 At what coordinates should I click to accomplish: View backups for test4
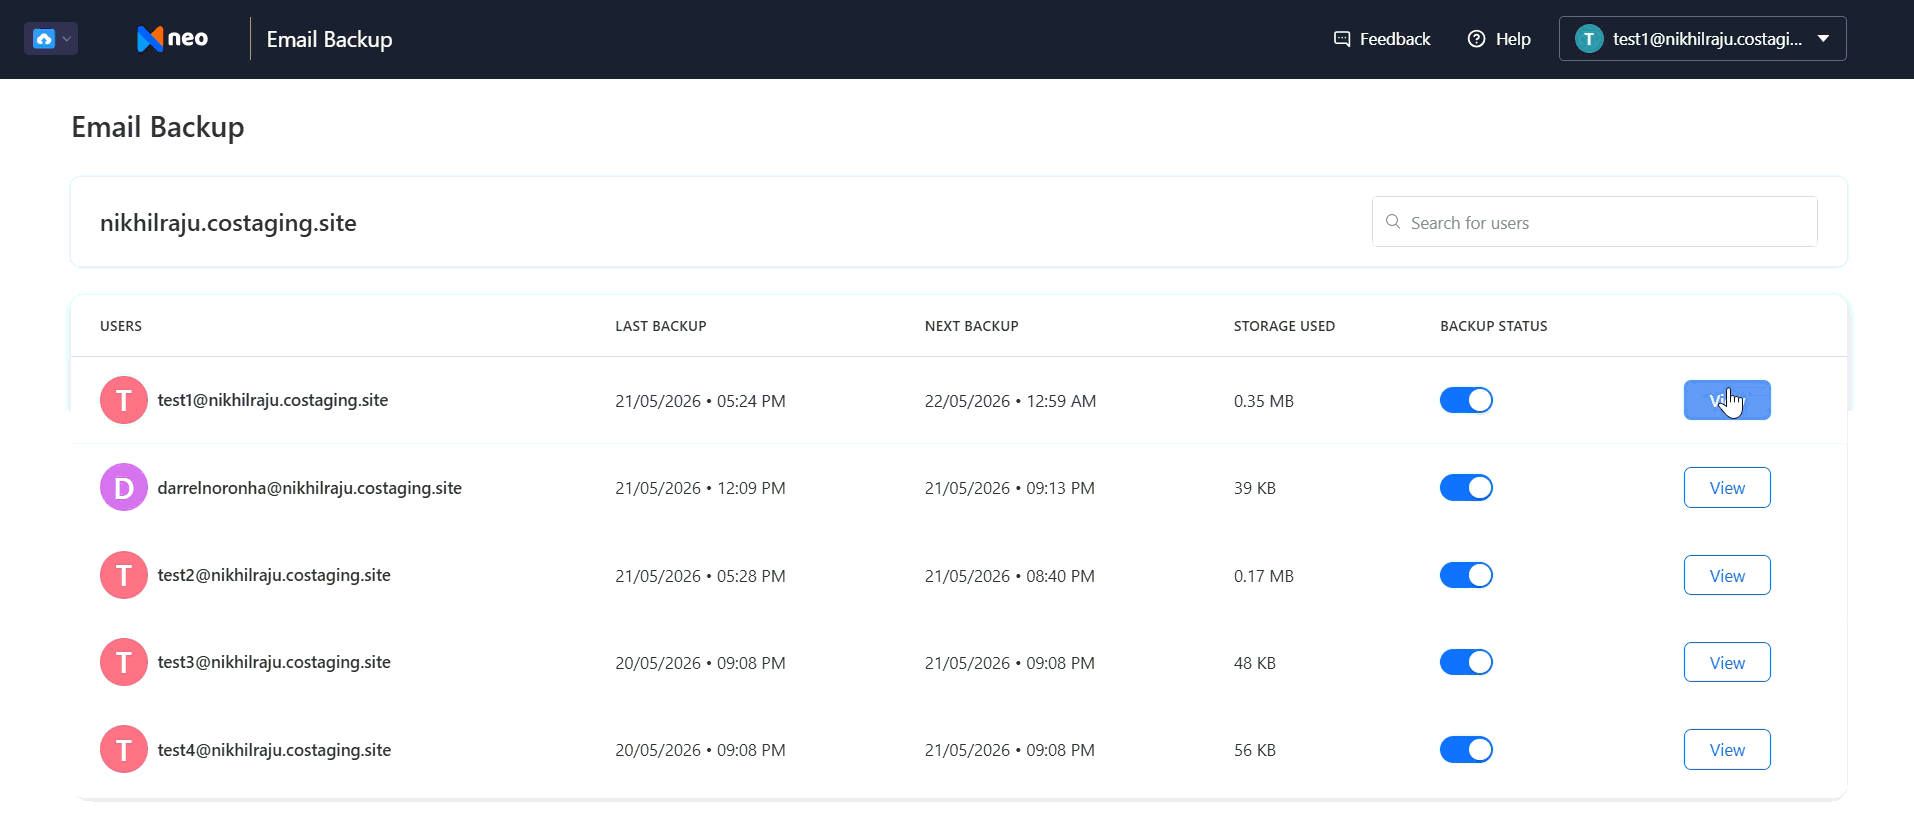click(1727, 749)
